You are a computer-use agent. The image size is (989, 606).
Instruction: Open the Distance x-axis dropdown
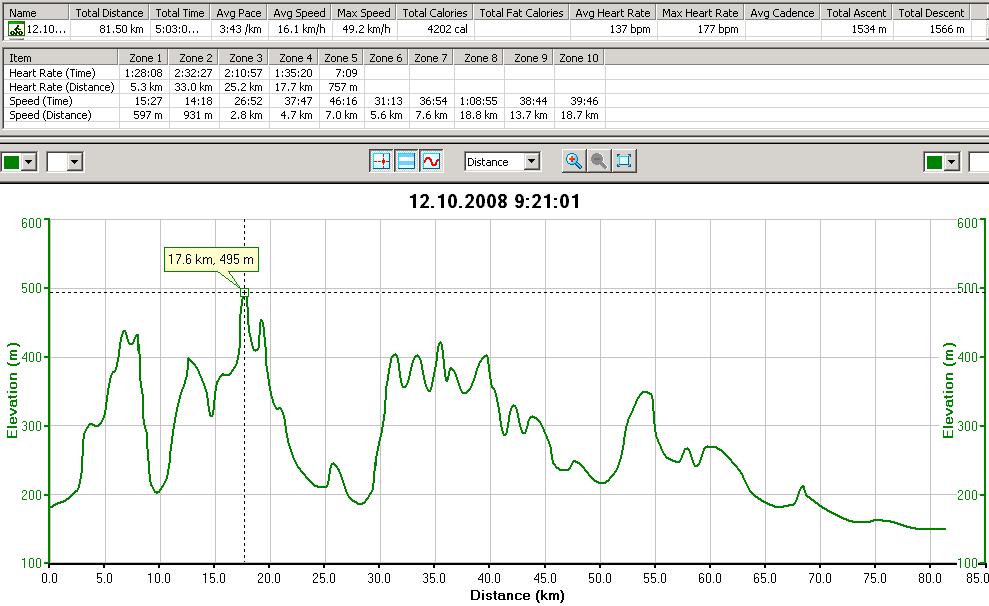[532, 162]
